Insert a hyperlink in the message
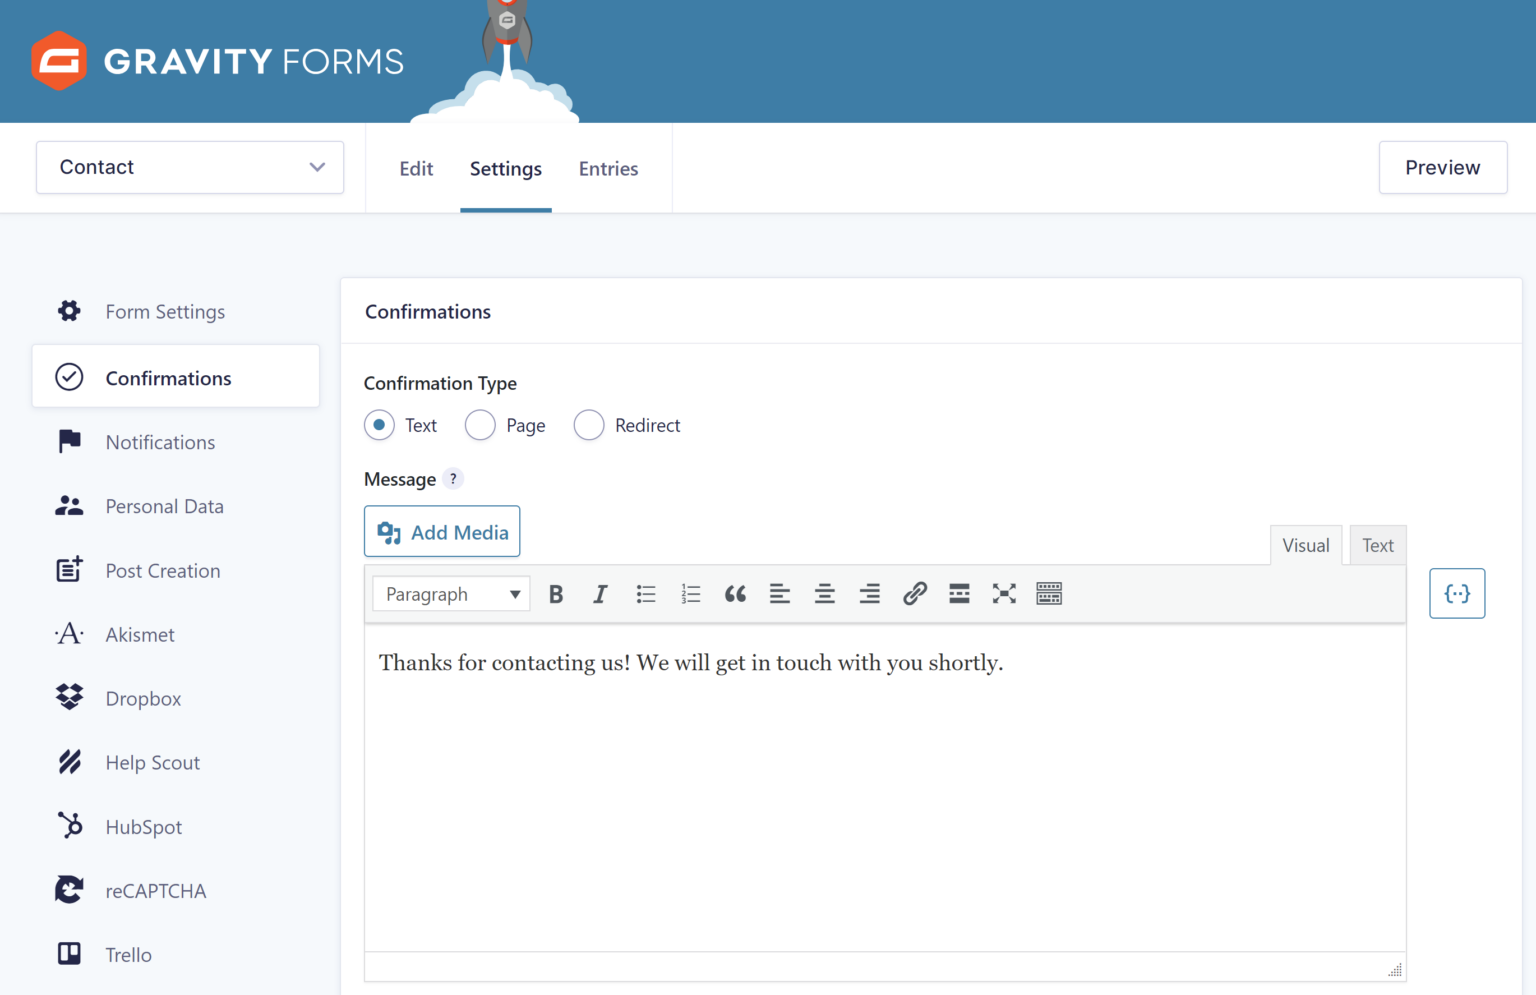The image size is (1536, 995). point(914,593)
